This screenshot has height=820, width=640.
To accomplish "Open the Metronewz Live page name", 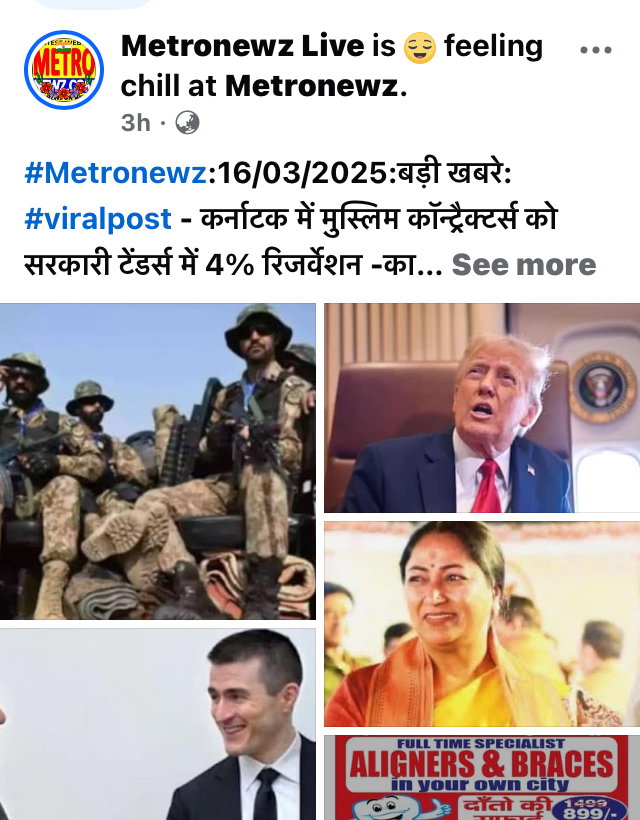I will click(x=243, y=46).
